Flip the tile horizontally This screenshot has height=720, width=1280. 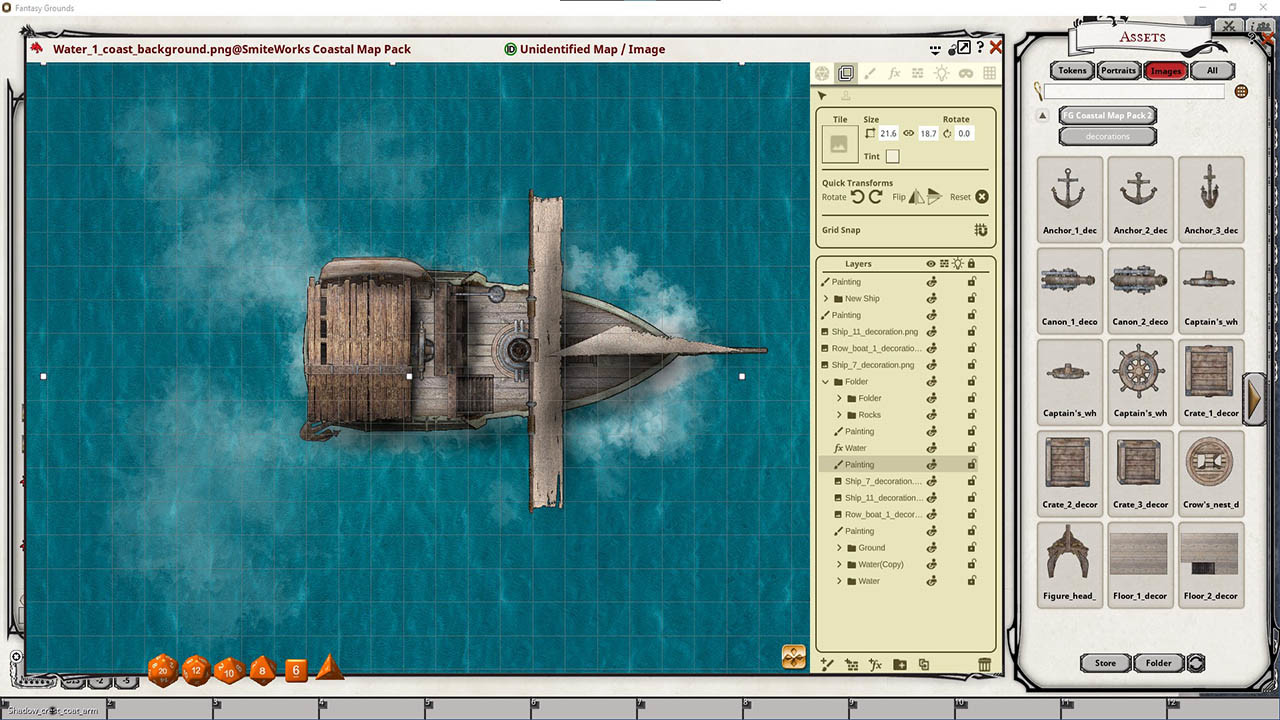coord(916,197)
